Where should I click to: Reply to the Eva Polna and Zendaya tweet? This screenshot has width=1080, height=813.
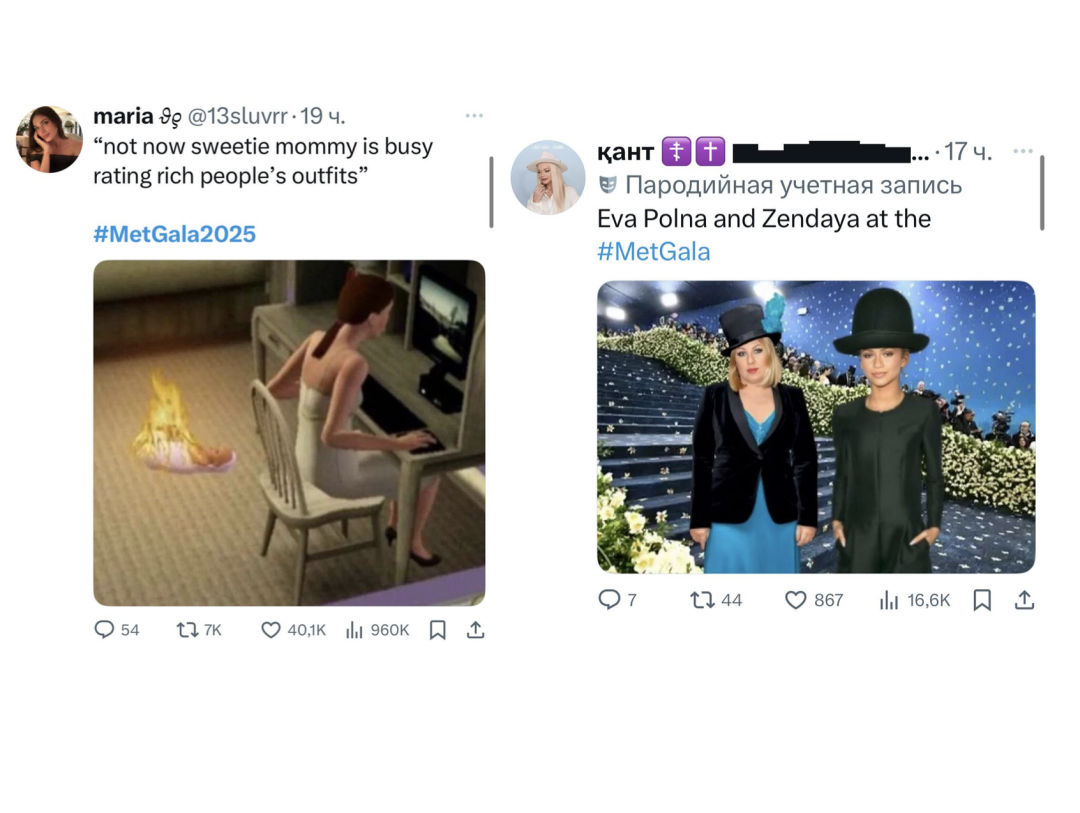[x=609, y=600]
